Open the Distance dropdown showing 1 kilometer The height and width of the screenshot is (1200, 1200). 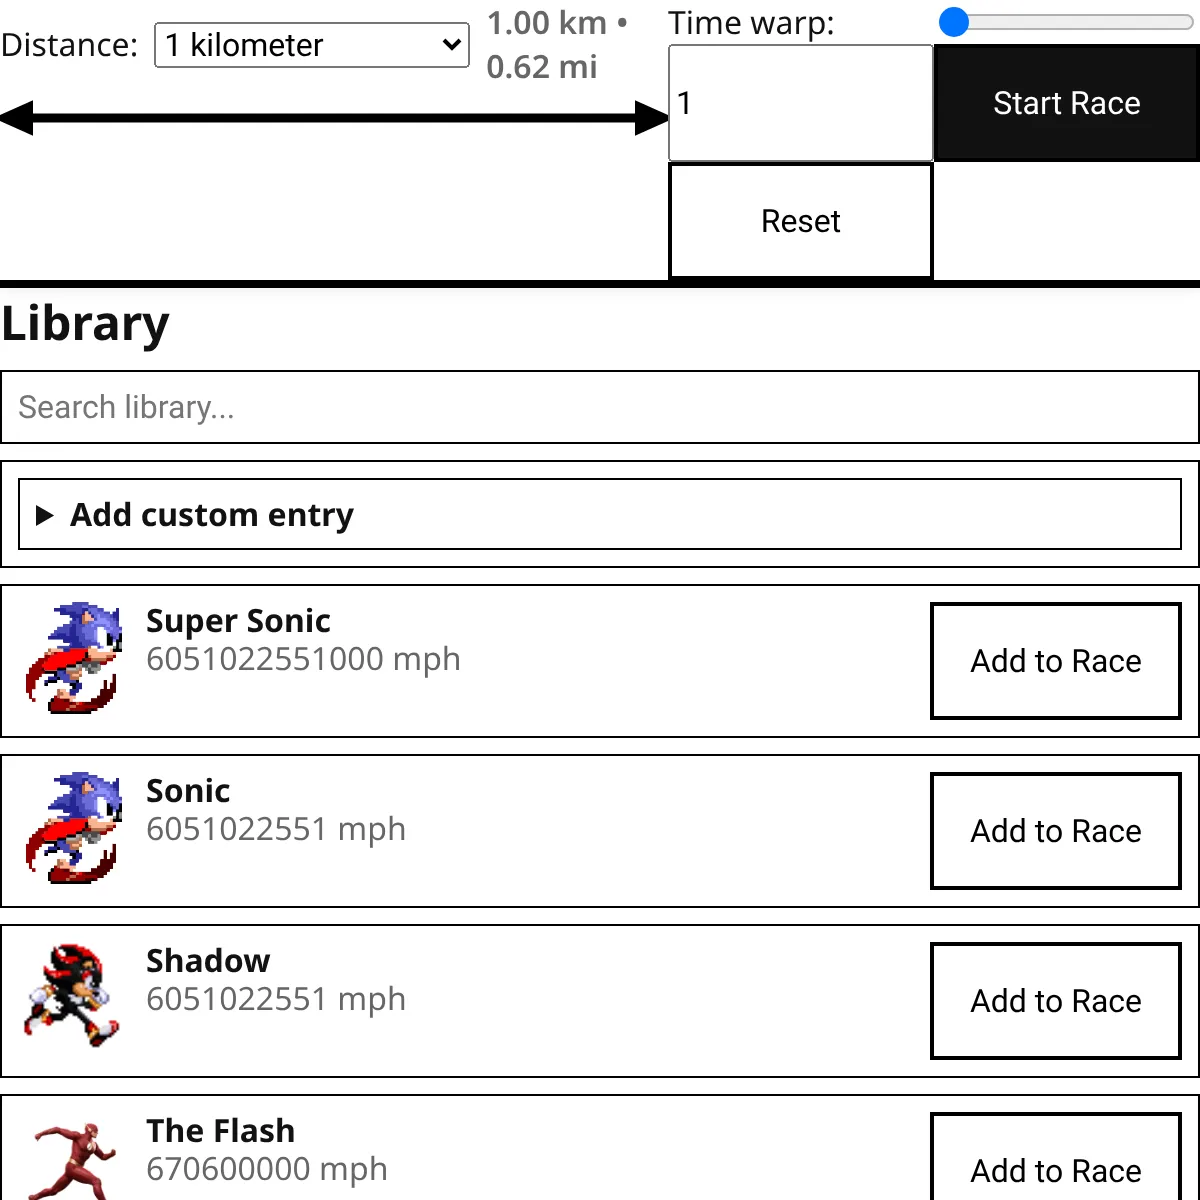point(312,45)
